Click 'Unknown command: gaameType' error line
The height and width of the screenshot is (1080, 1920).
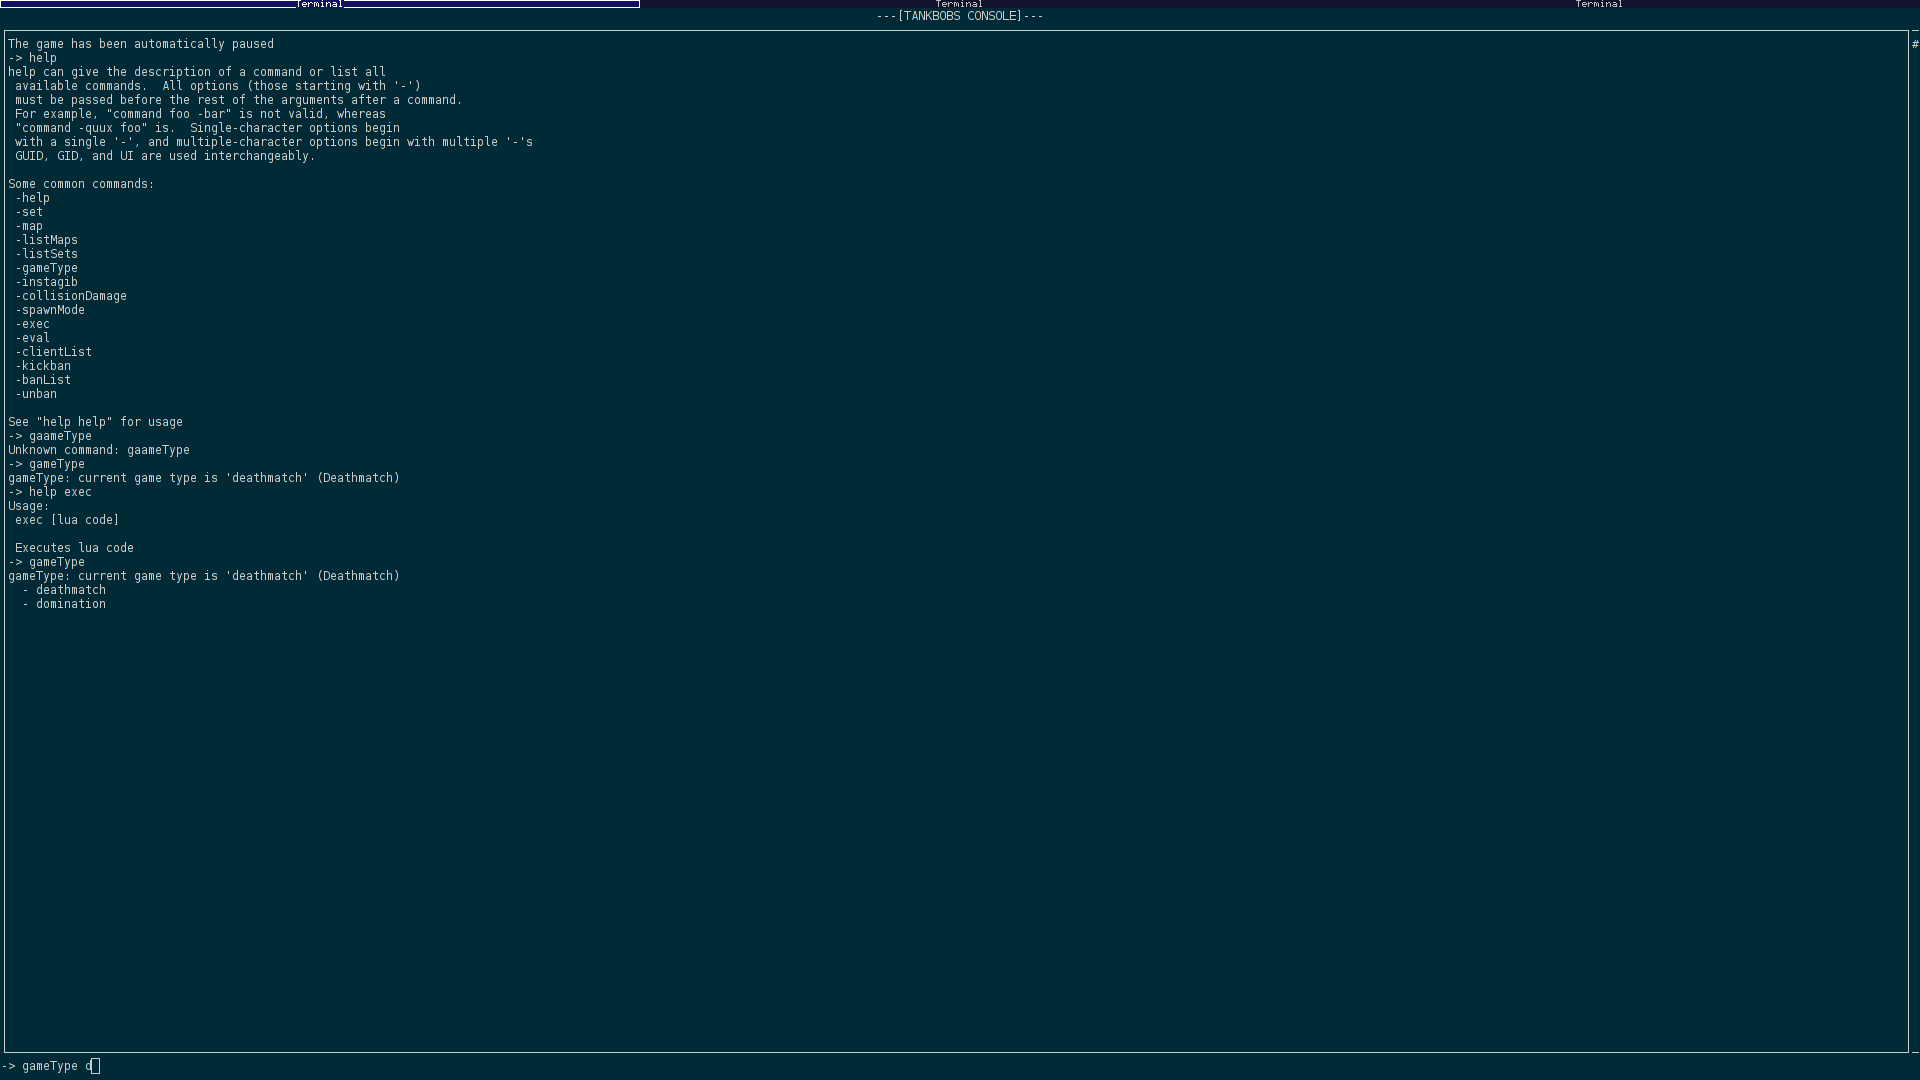[99, 450]
